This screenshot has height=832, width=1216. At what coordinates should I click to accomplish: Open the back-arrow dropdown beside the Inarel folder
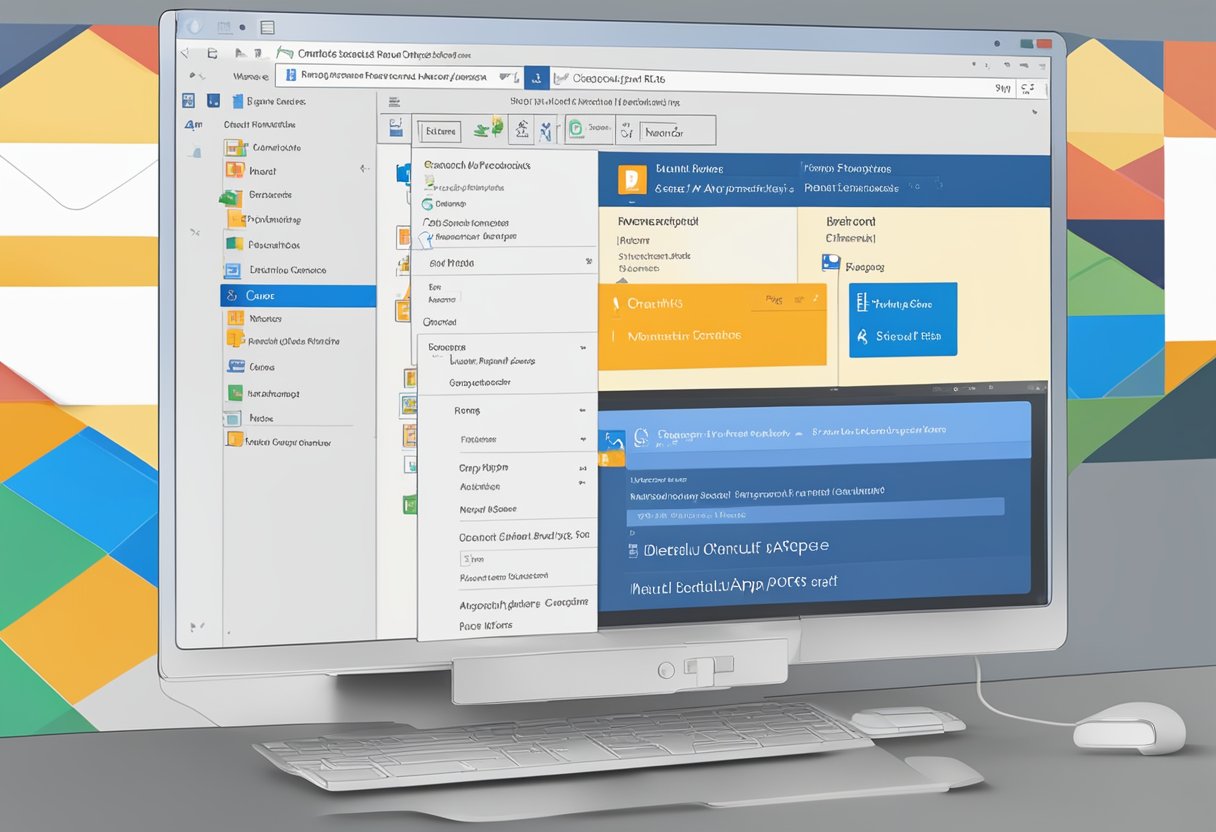(364, 171)
